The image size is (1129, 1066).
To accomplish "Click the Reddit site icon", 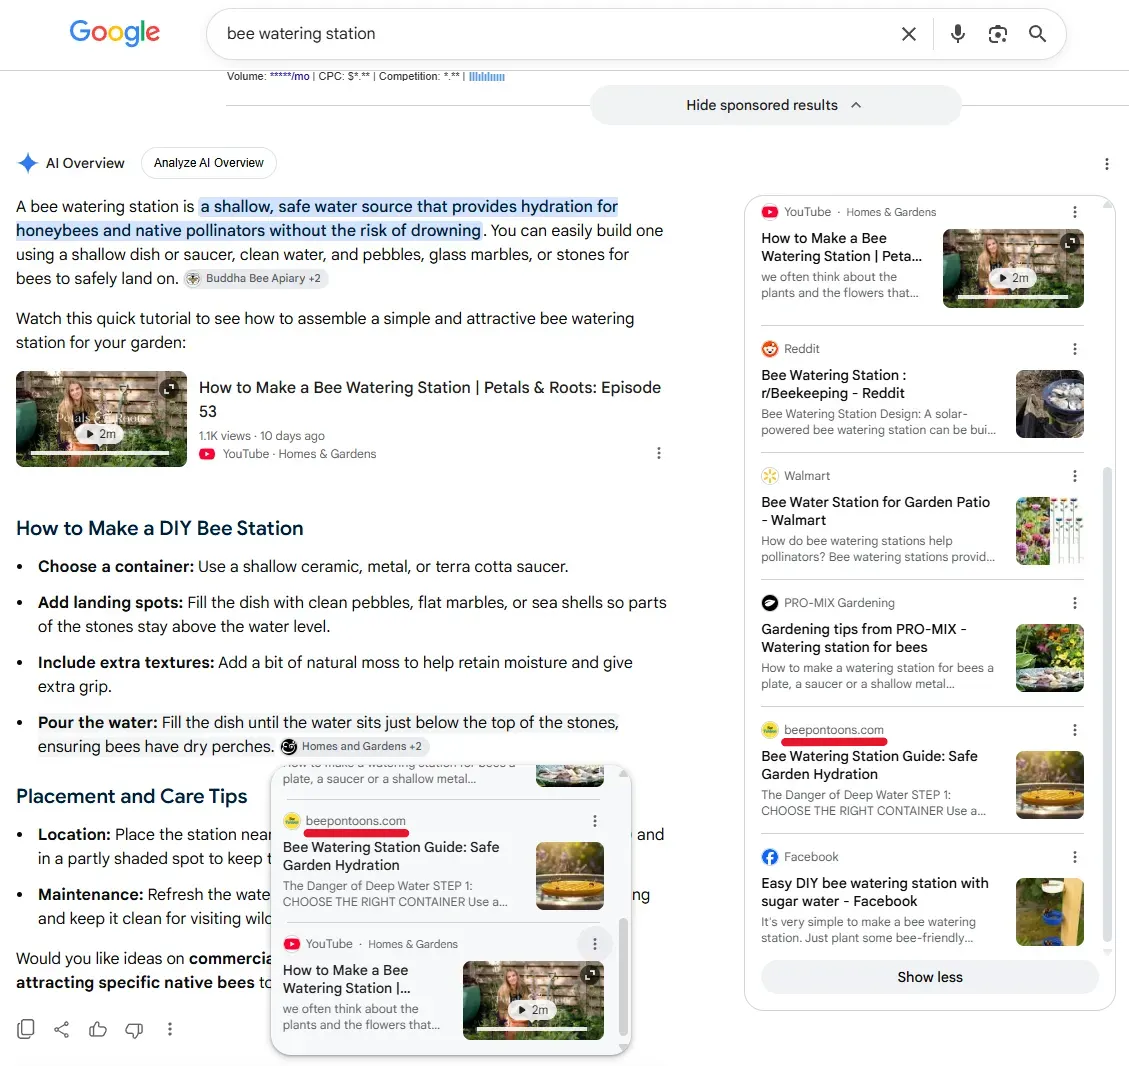I will click(770, 349).
